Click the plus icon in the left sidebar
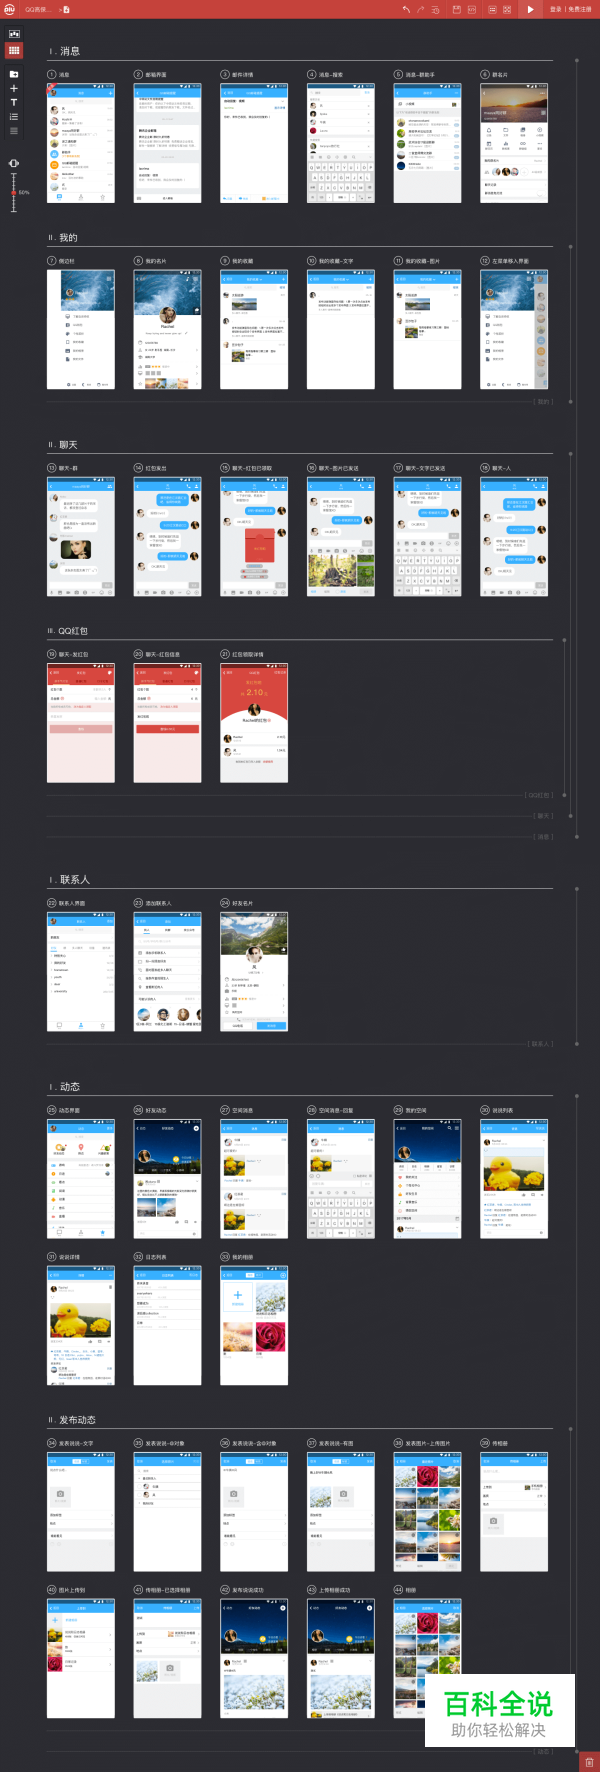600x1772 pixels. (x=14, y=88)
